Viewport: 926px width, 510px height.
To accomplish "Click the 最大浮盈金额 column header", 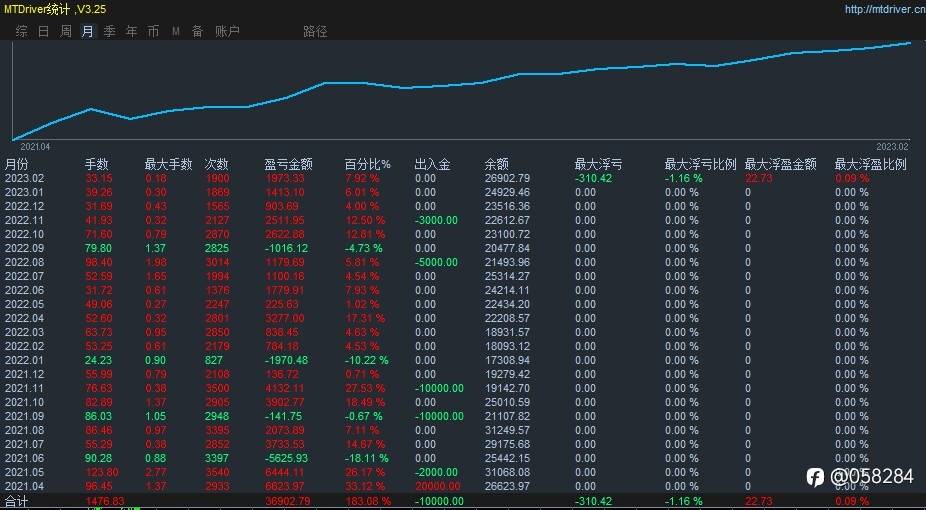I will pyautogui.click(x=780, y=164).
